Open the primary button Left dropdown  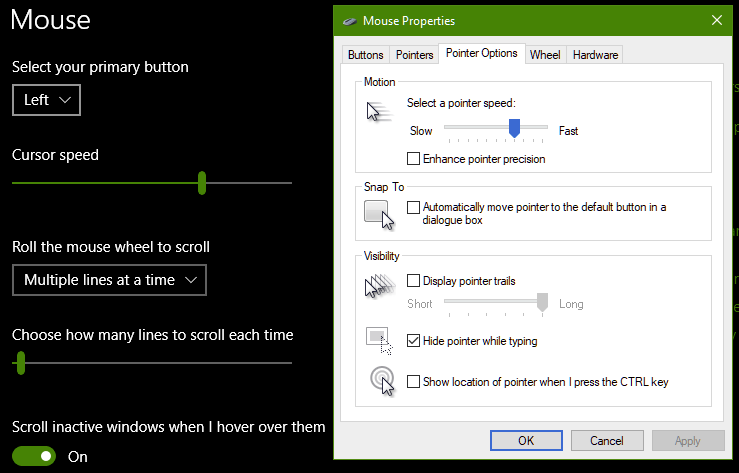point(46,100)
